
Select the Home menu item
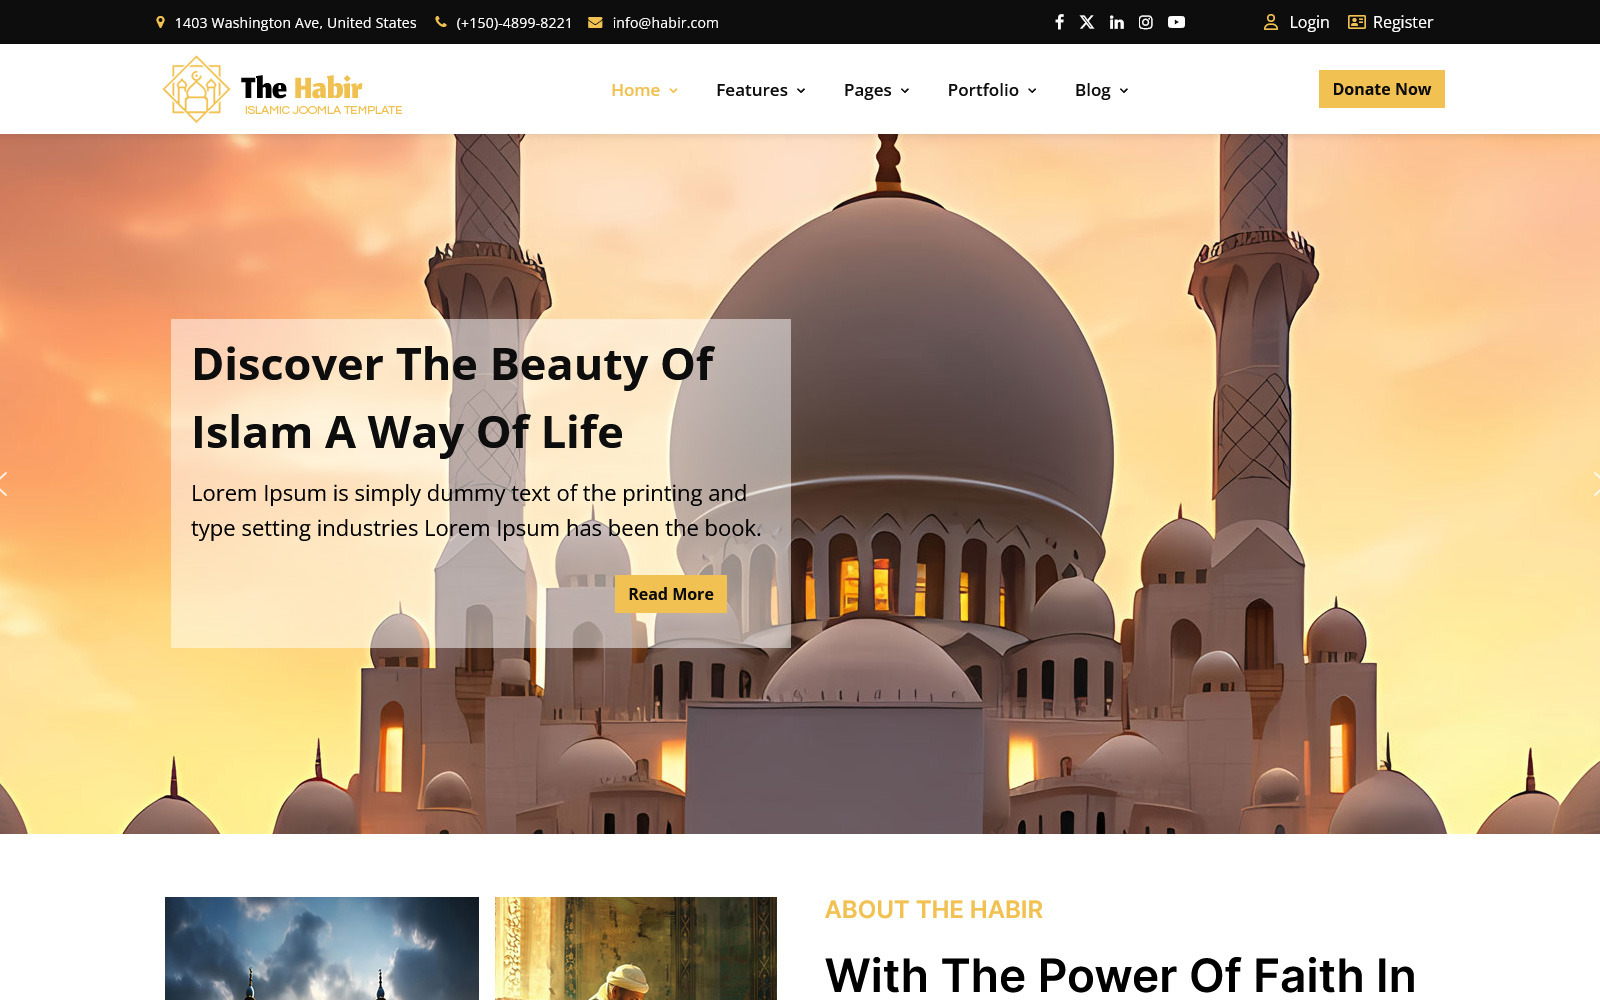pos(635,90)
